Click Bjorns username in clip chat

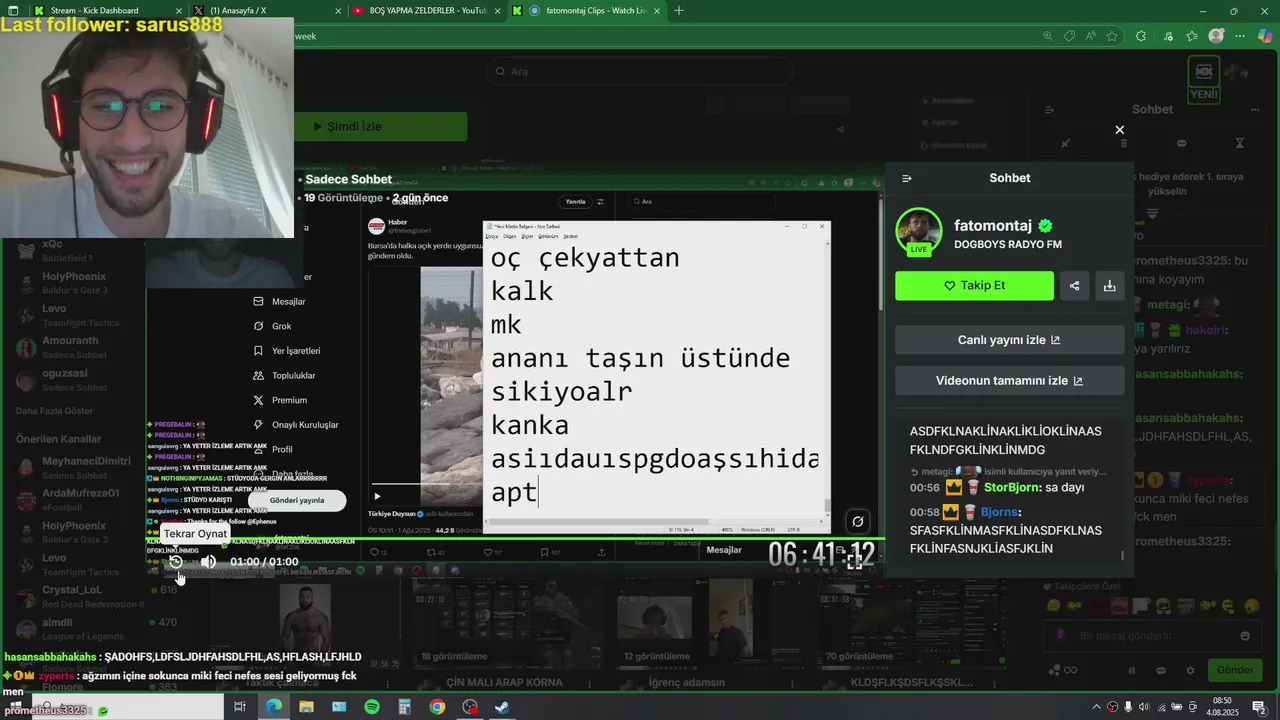[x=999, y=512]
